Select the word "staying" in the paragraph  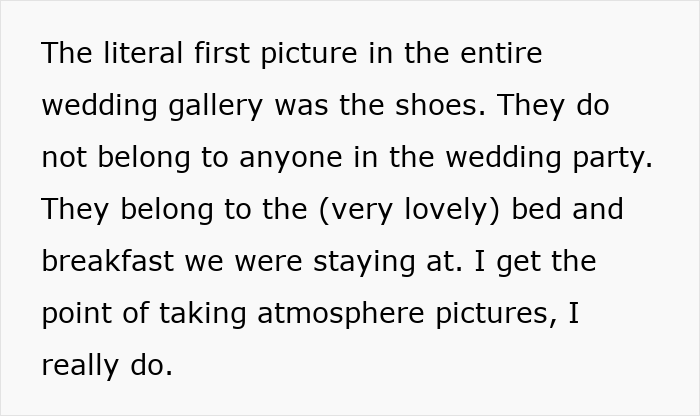point(364,262)
